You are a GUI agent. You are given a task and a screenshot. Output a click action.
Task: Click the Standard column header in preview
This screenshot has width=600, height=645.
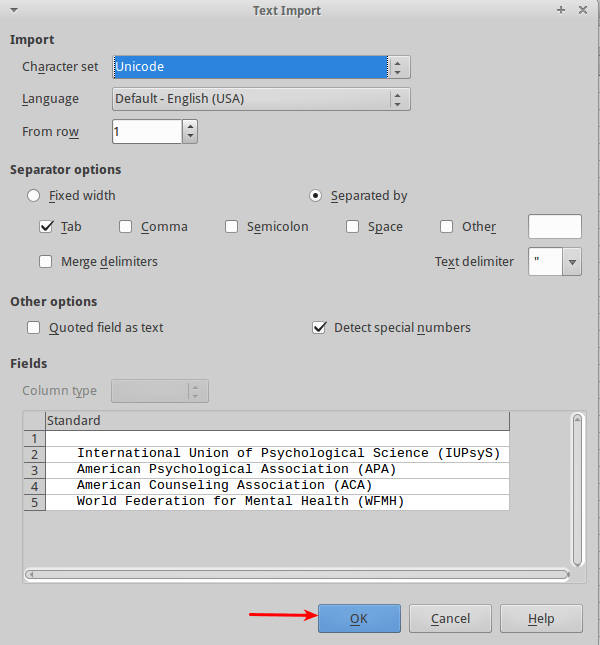click(x=277, y=421)
